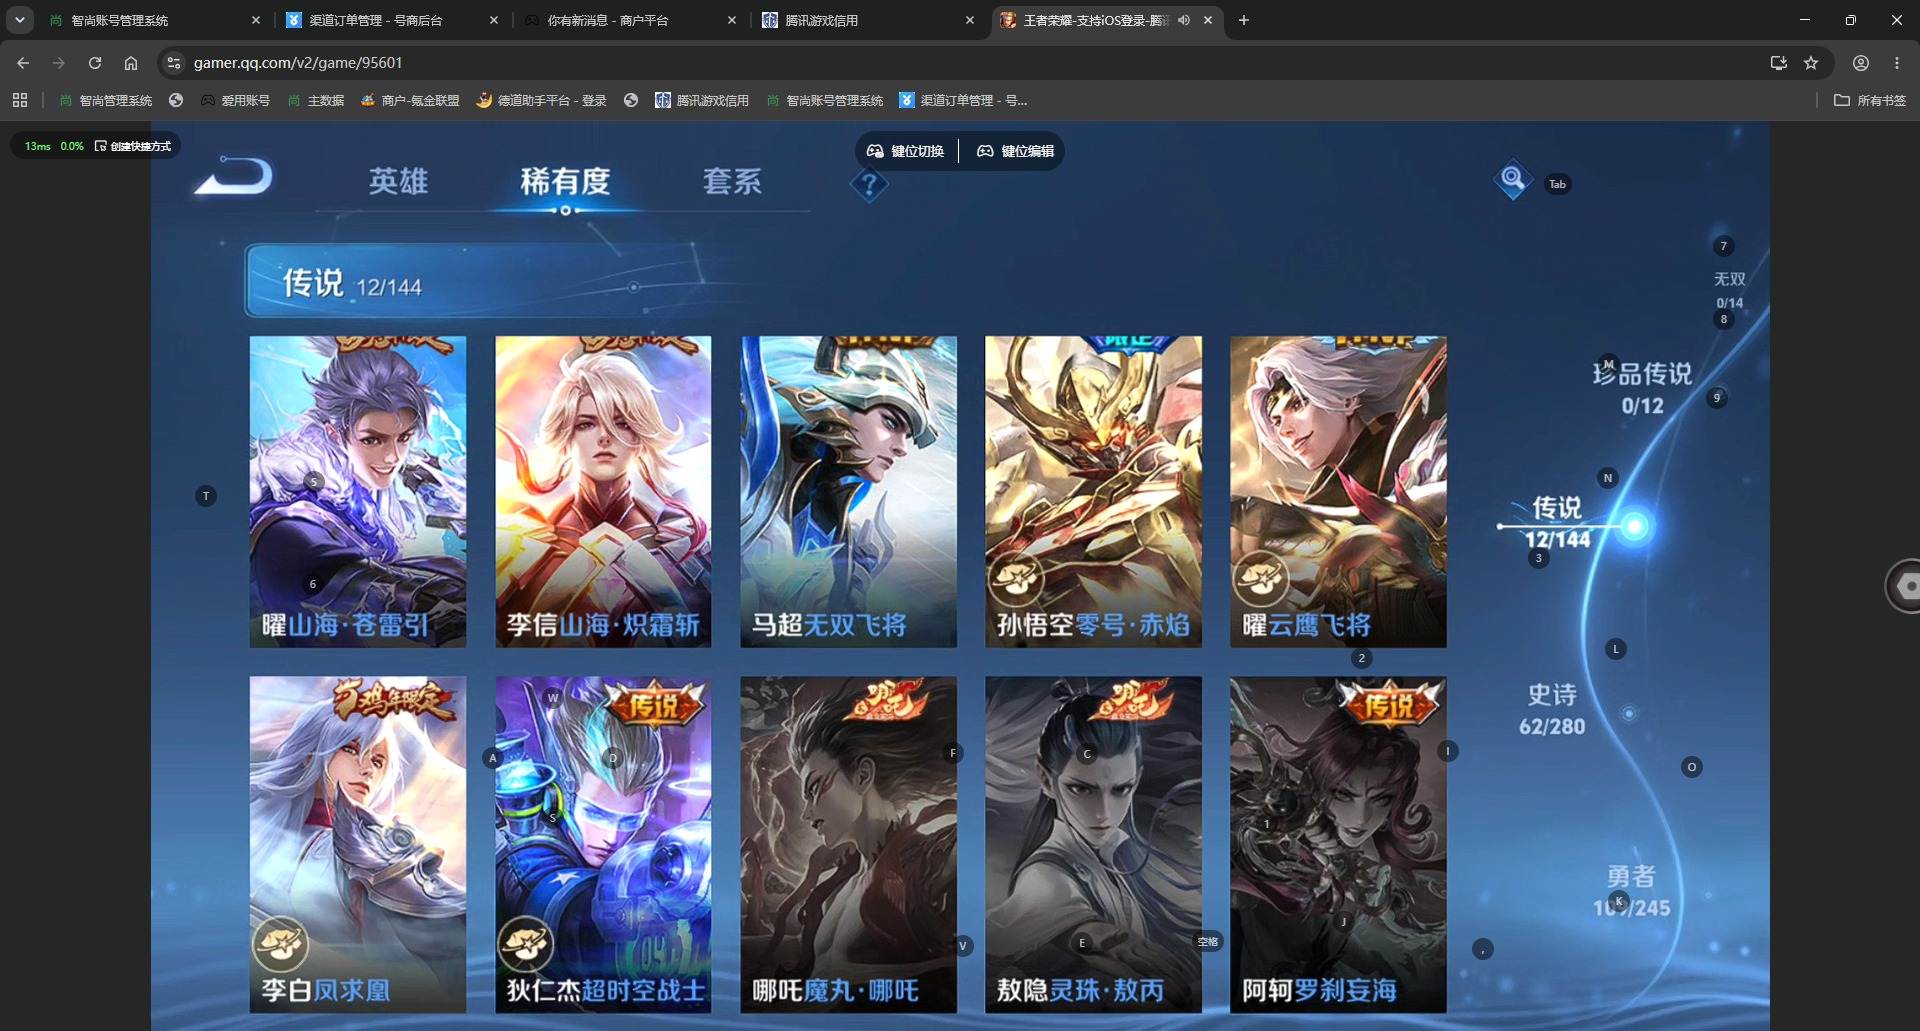This screenshot has height=1031, width=1920.
Task: Click the browser back button
Action: pos(23,63)
